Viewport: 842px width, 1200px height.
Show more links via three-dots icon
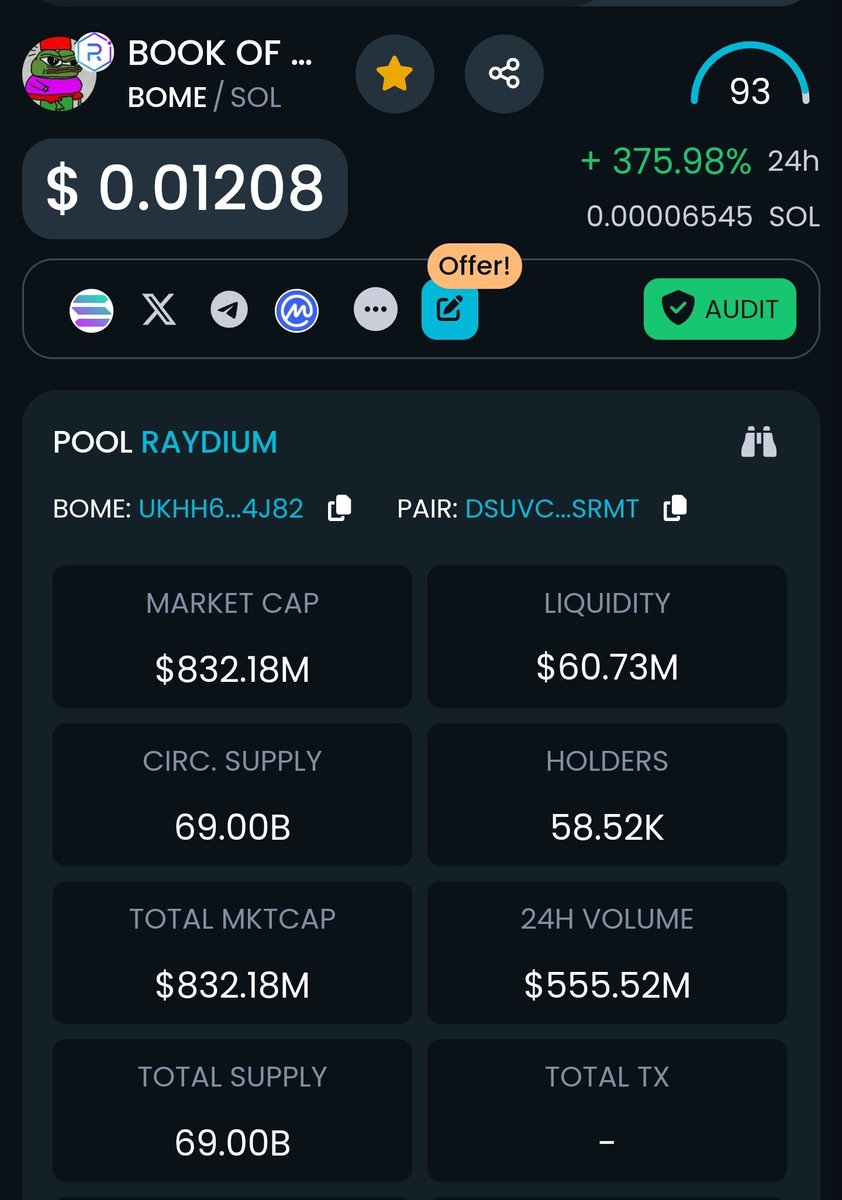point(375,310)
